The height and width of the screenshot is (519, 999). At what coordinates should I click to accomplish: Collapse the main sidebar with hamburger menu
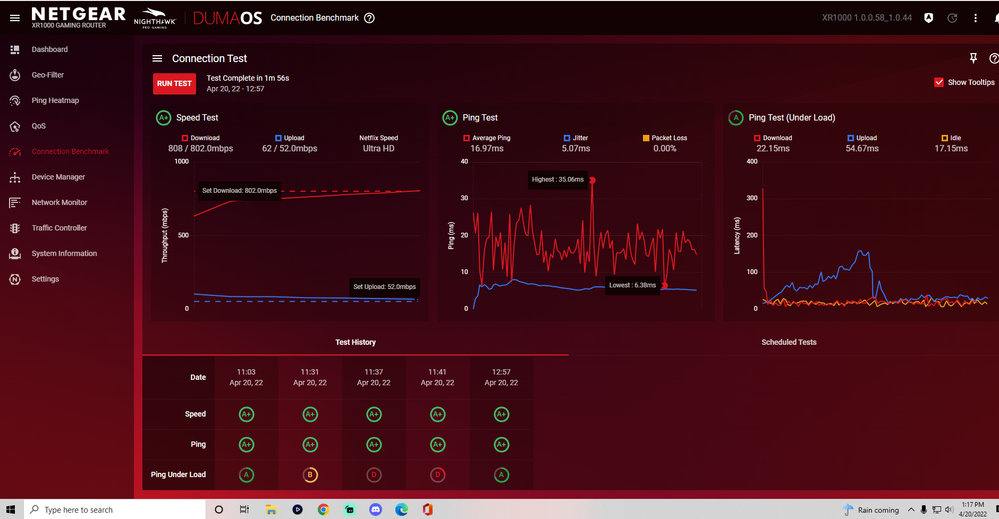pyautogui.click(x=14, y=18)
